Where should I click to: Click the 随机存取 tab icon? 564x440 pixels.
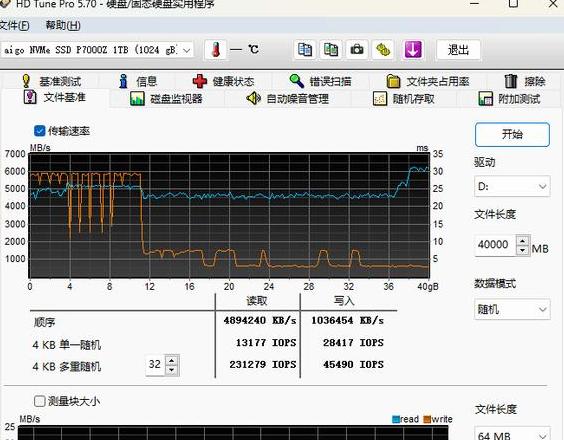(x=380, y=99)
